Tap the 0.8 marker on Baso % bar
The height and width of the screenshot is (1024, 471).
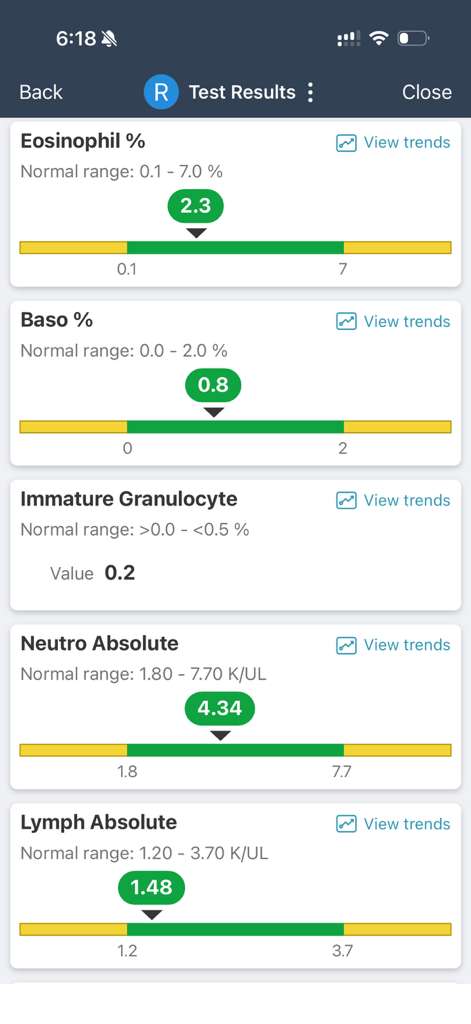coord(214,385)
